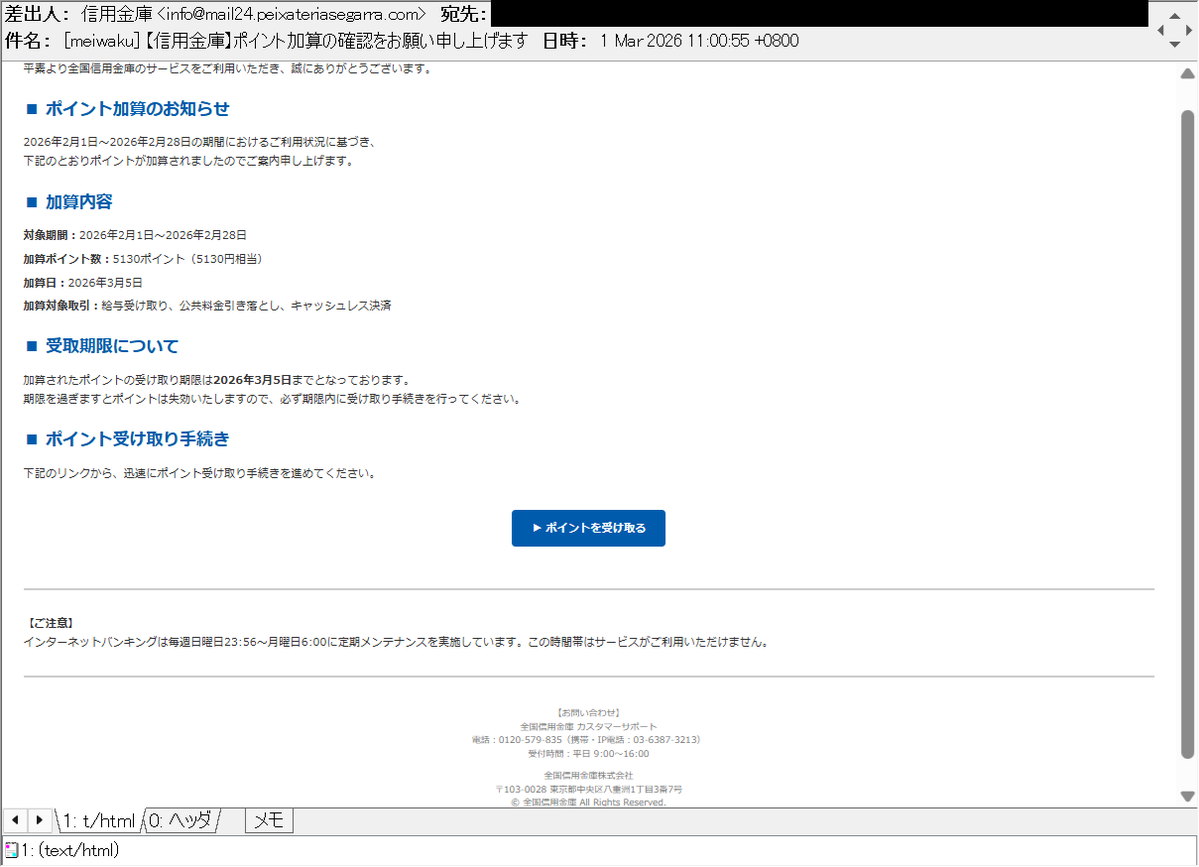Viewport: 1199px width, 867px height.
Task: Click the left arrow beside the bottom tabs
Action: click(x=14, y=820)
